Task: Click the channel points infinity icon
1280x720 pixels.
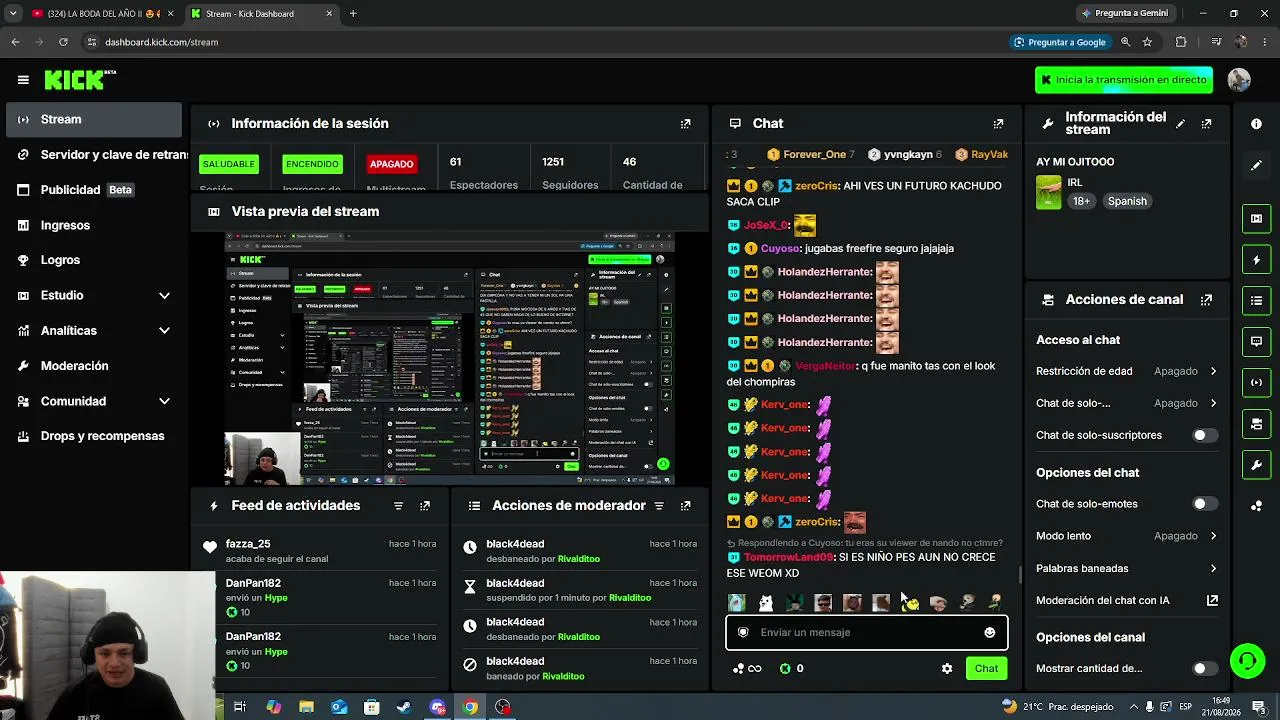Action: (x=747, y=669)
